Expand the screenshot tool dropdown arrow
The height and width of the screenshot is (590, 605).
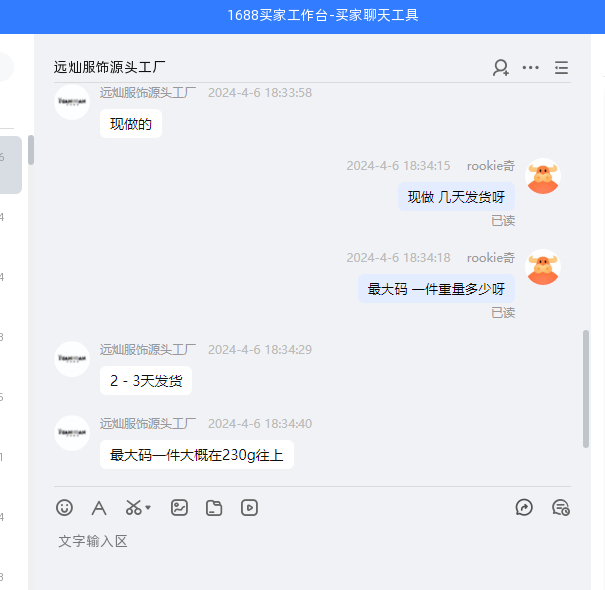pyautogui.click(x=148, y=508)
